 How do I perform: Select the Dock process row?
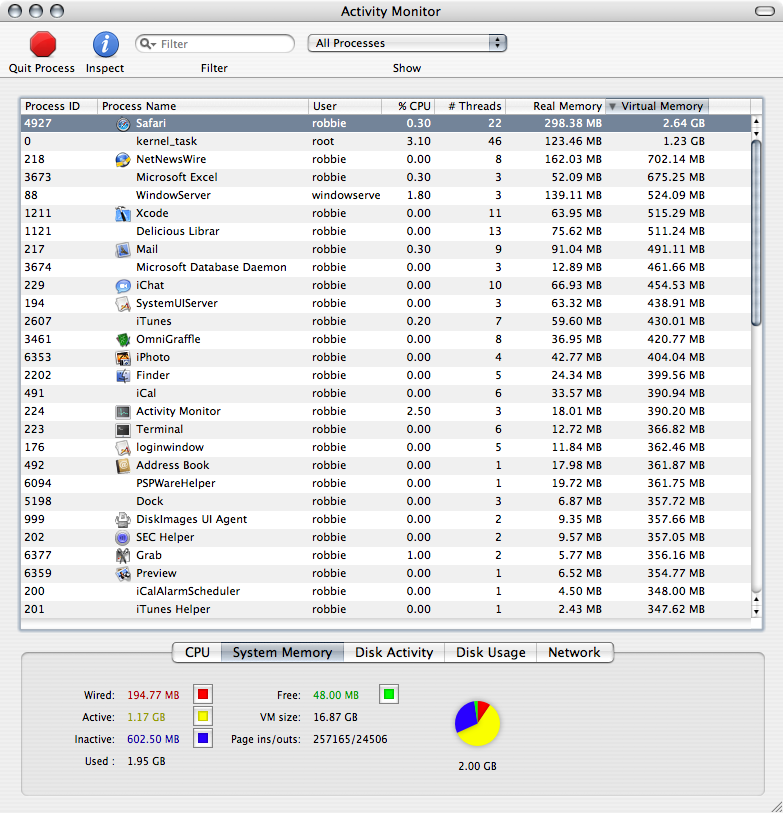[x=386, y=501]
